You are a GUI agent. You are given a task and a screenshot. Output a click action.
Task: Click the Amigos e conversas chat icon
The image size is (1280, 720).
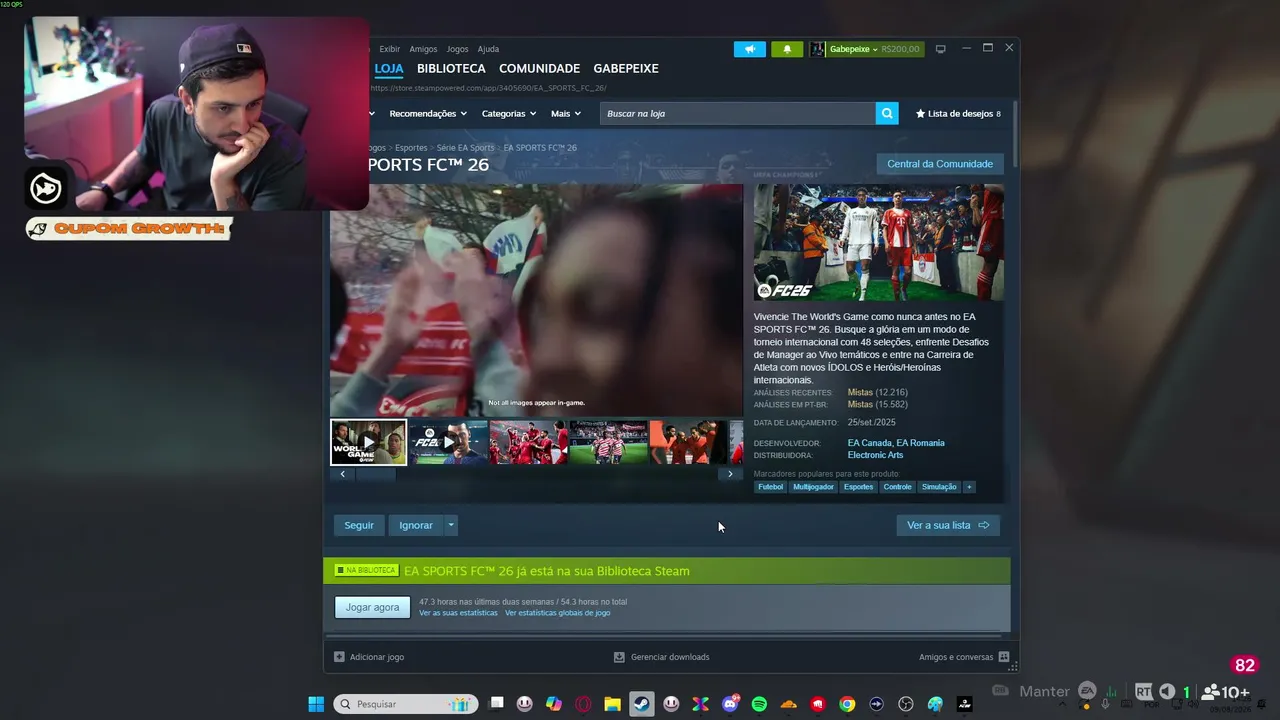1004,657
